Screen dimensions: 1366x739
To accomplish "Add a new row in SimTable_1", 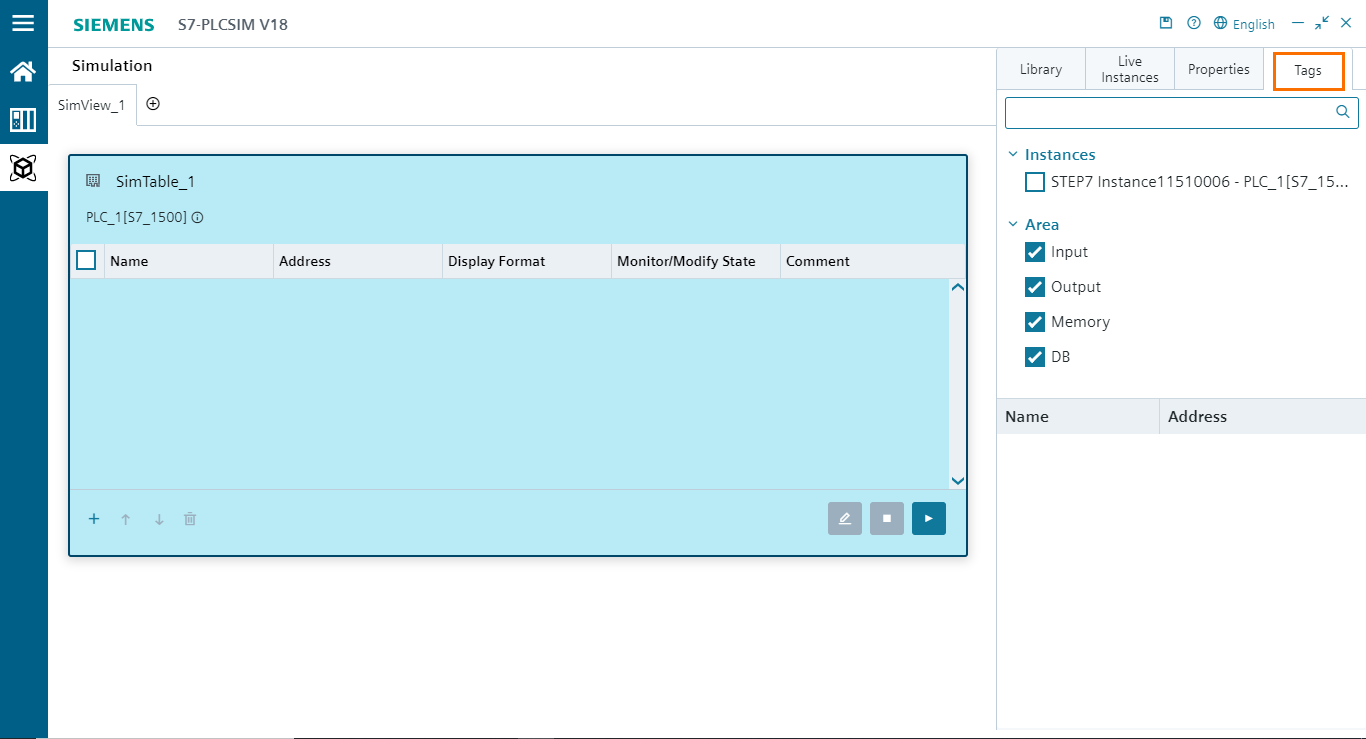I will coord(93,518).
